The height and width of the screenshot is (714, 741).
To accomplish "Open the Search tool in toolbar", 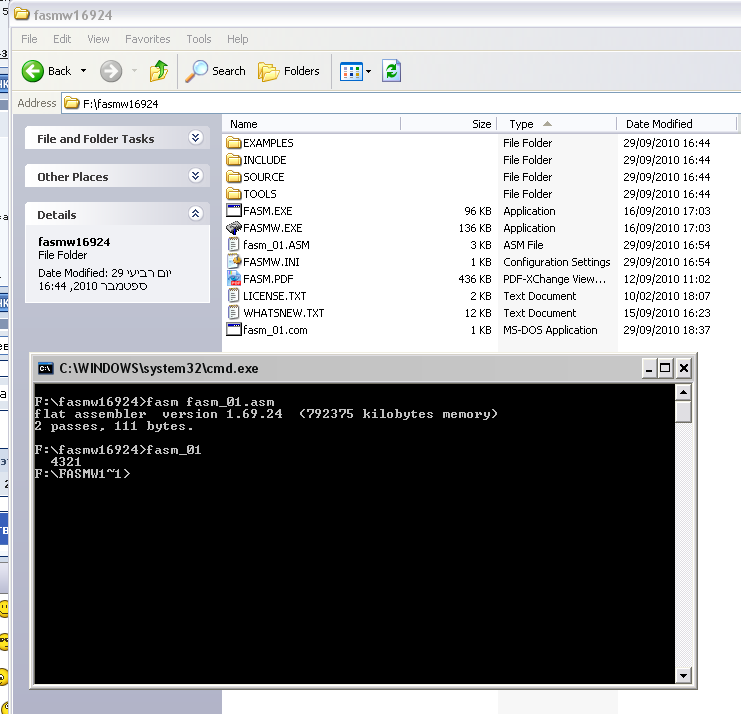I will click(216, 71).
